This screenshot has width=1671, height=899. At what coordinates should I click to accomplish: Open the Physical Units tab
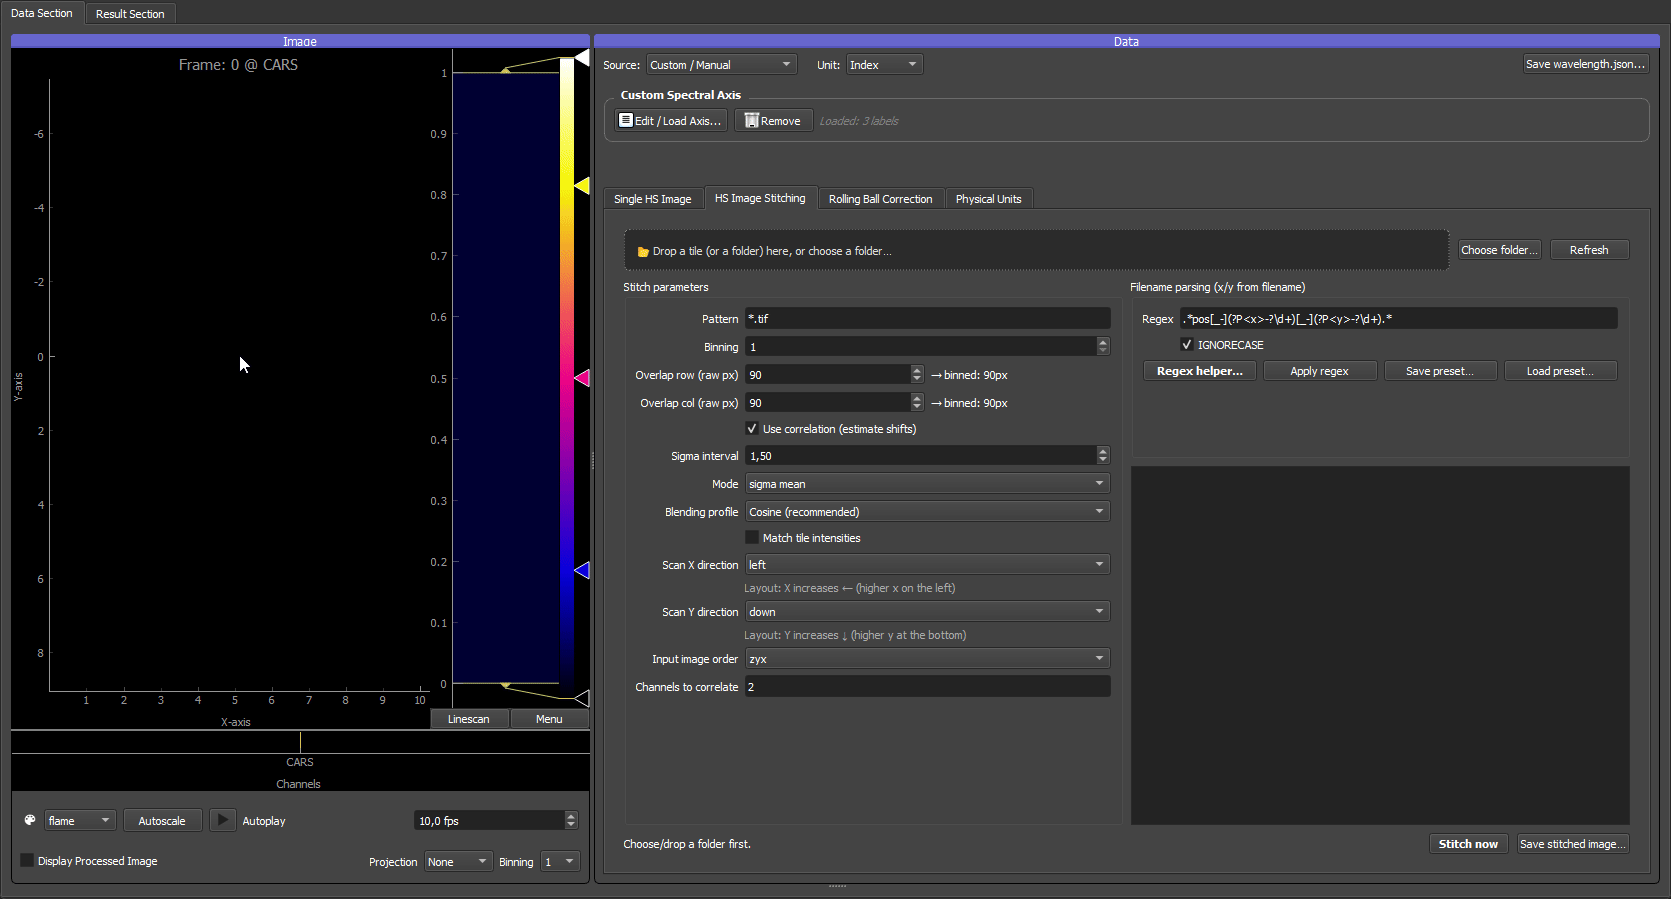[x=988, y=199]
